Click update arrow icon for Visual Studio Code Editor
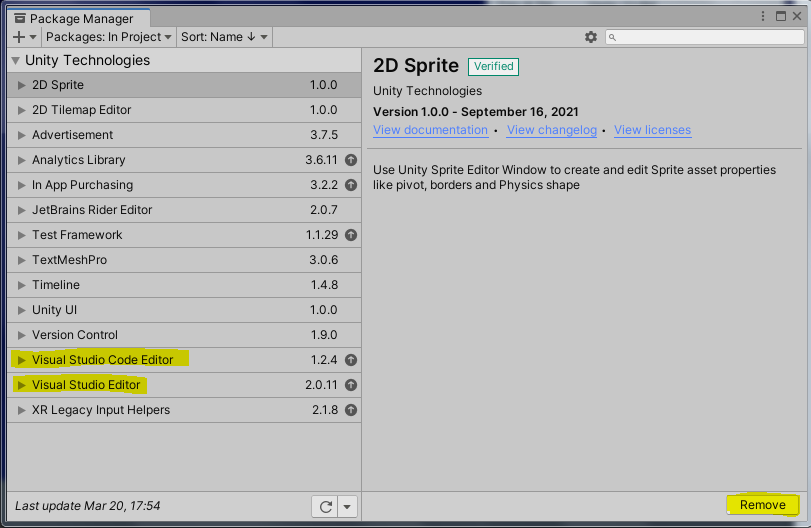 point(351,360)
